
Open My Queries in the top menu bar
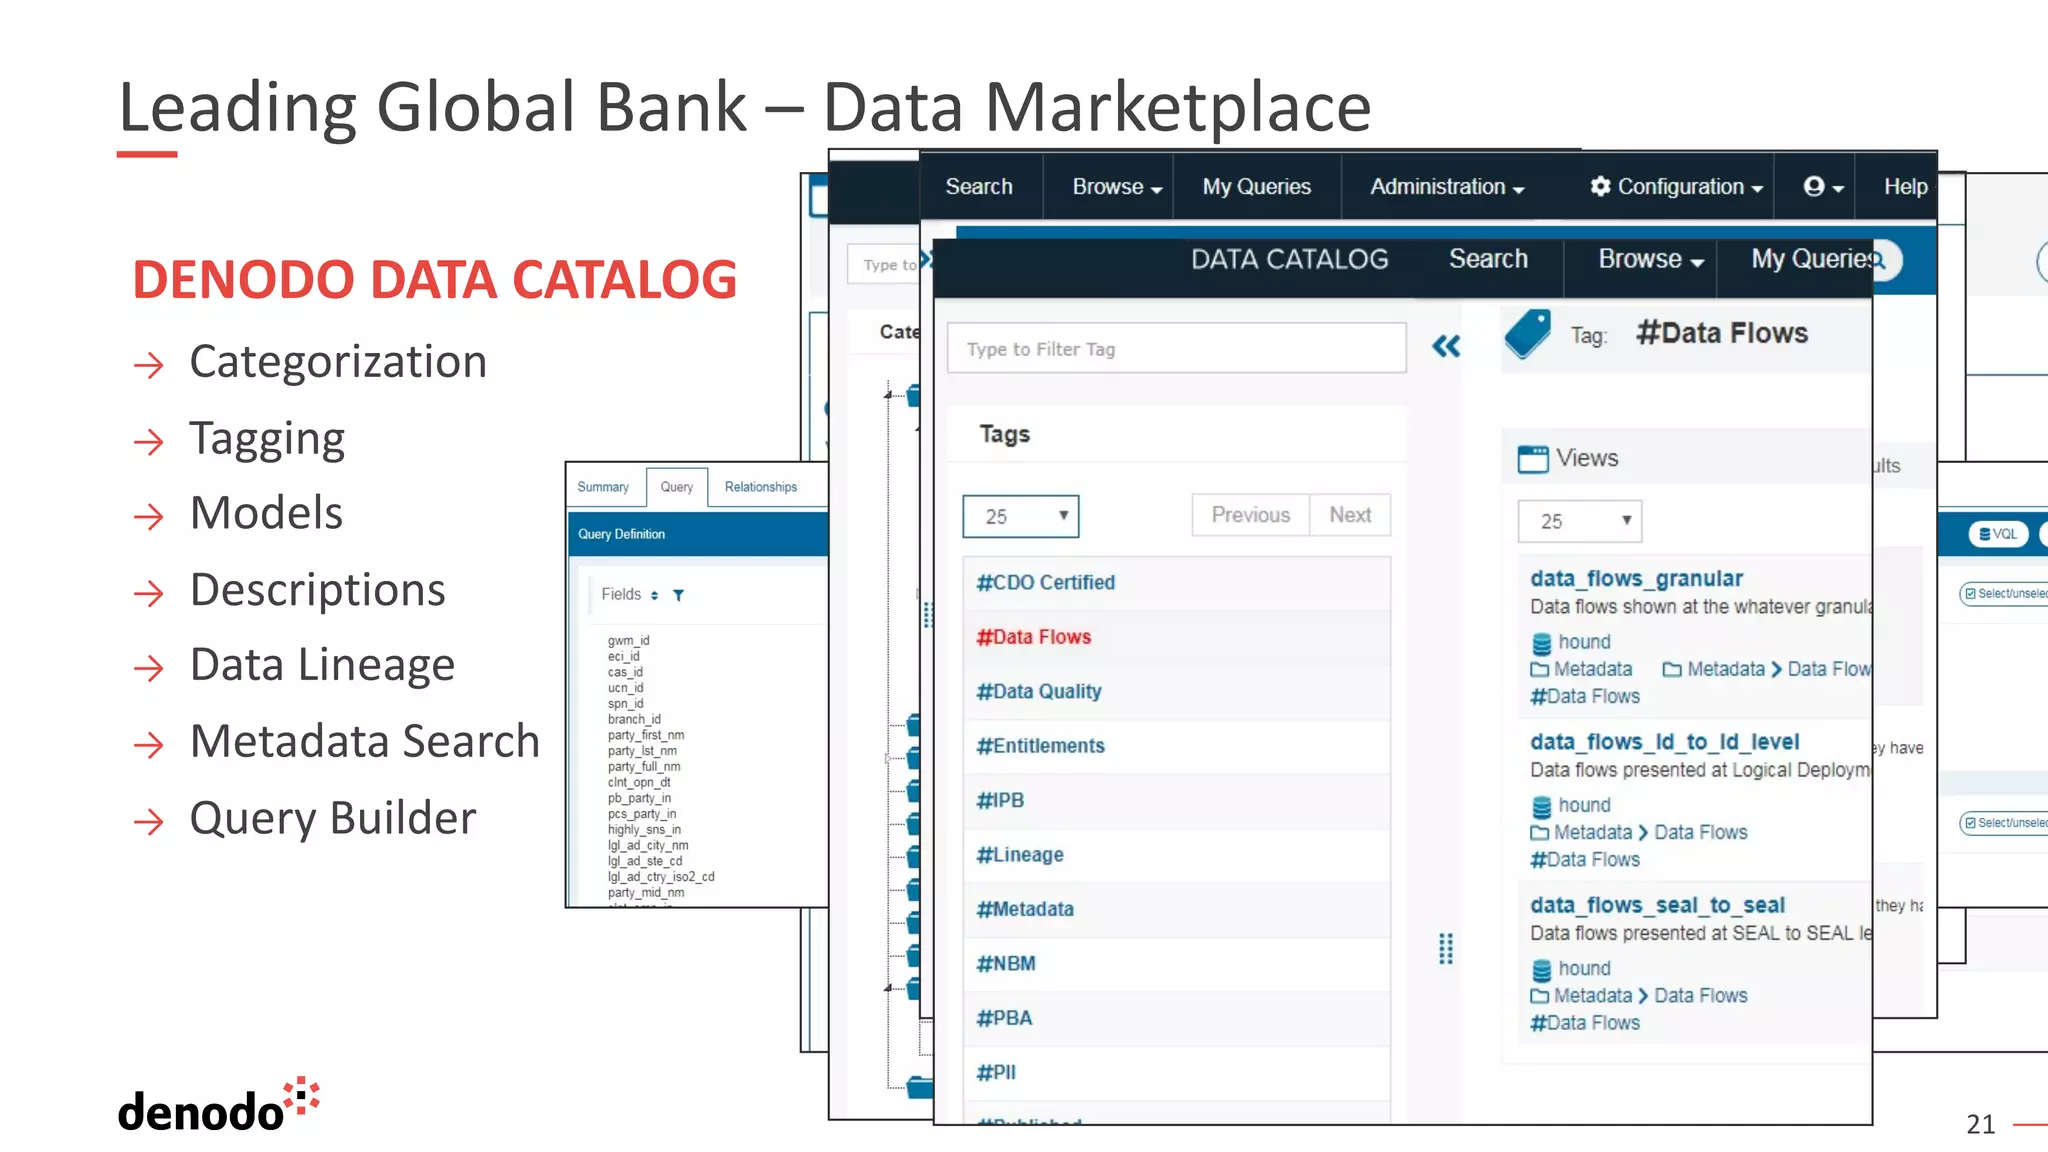click(1256, 187)
